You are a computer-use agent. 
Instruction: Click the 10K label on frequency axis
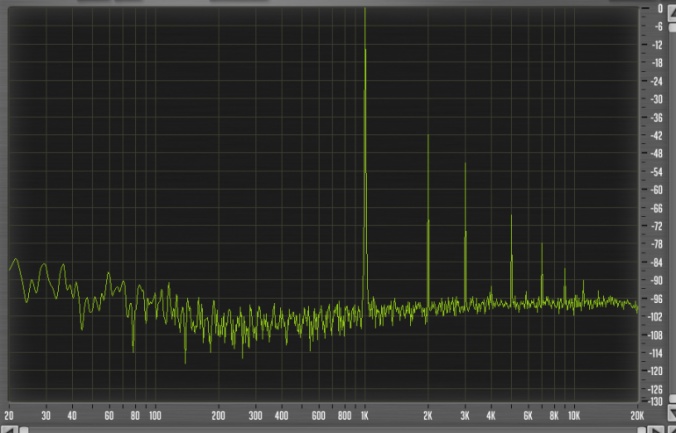click(573, 415)
